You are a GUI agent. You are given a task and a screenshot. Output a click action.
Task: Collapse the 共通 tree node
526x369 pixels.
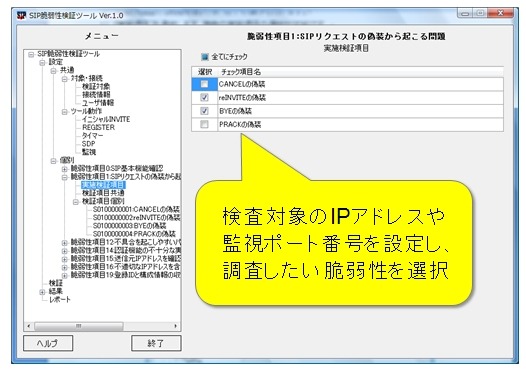(x=53, y=70)
